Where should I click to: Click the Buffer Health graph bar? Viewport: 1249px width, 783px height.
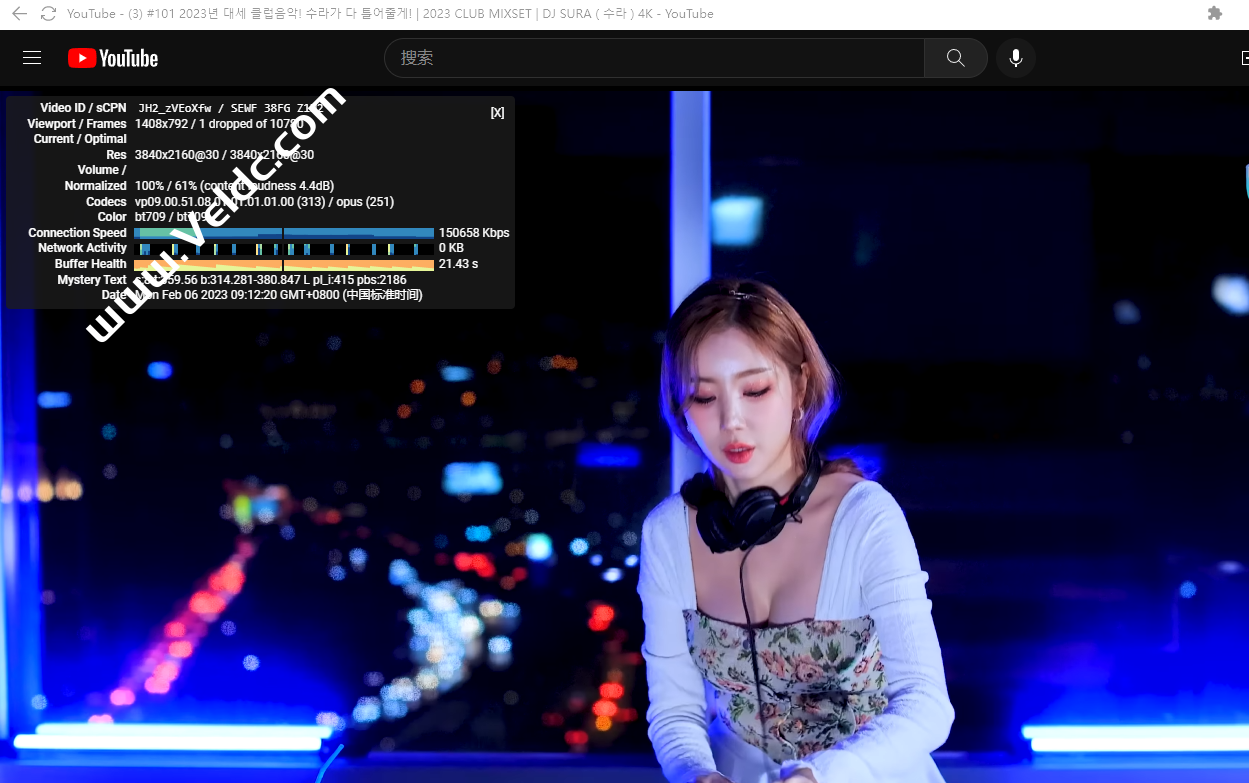tap(284, 264)
